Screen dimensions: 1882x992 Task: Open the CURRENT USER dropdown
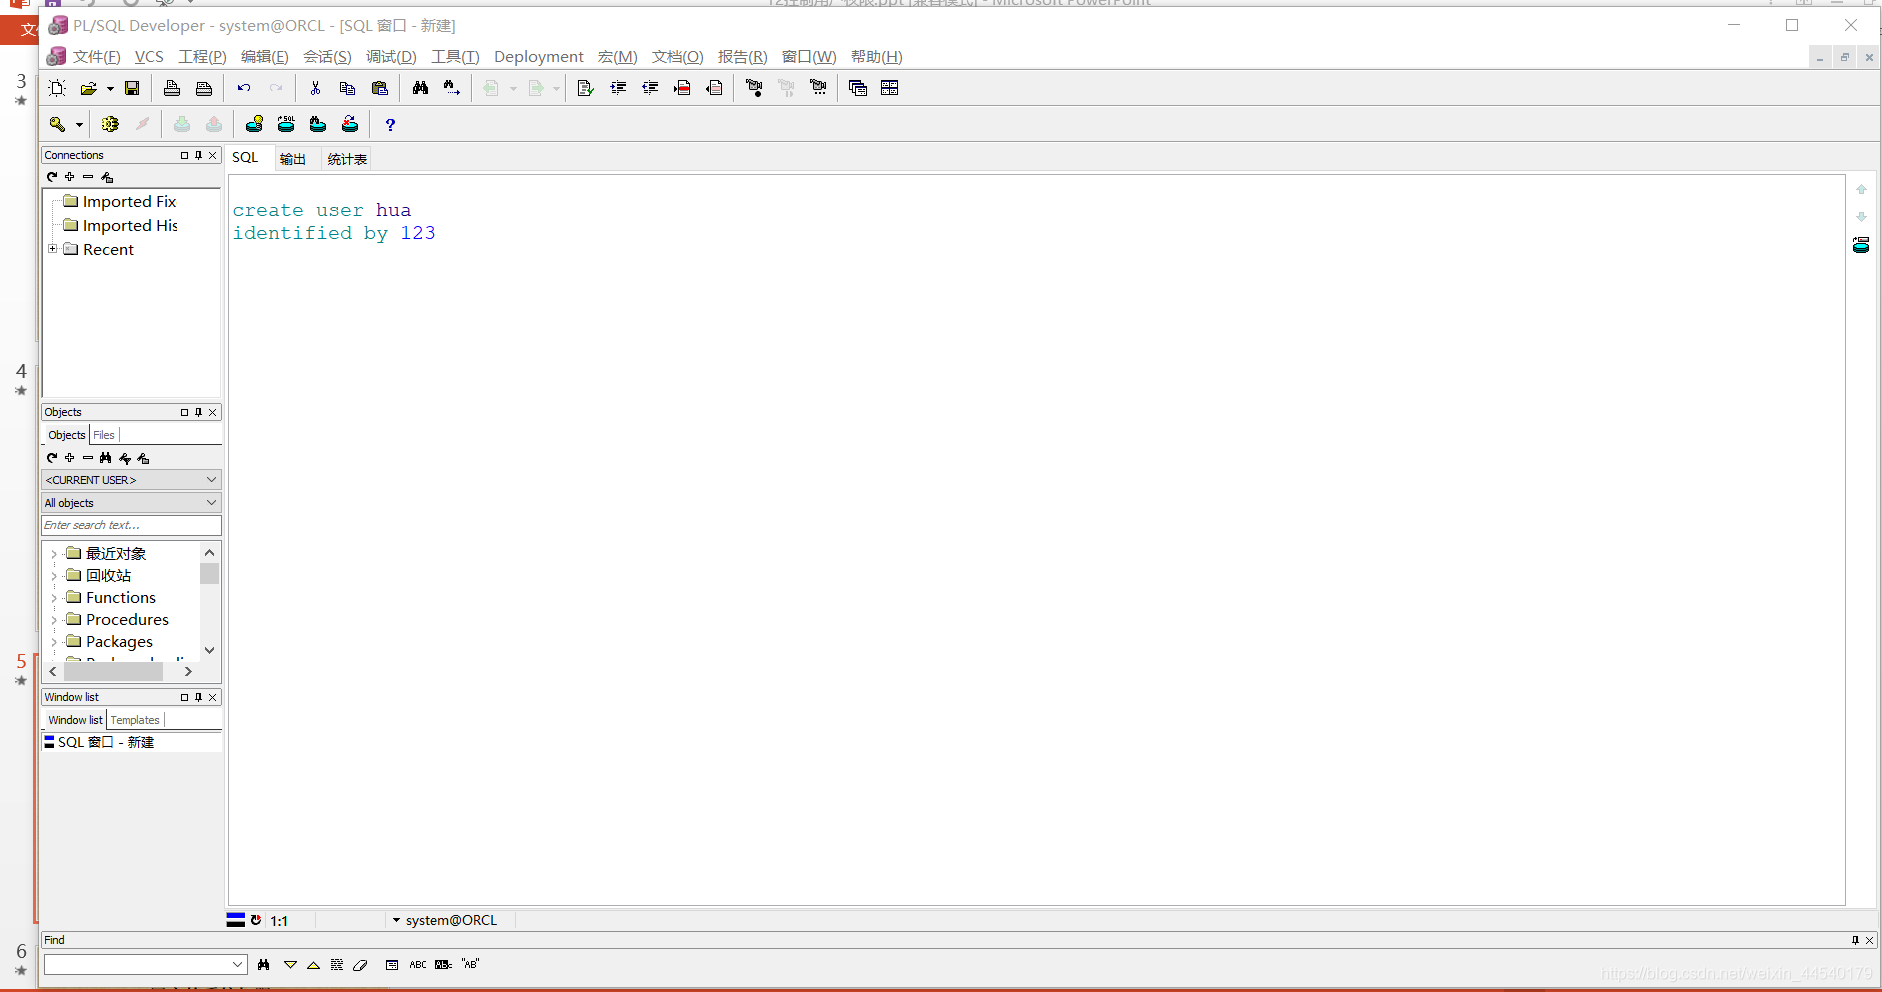(131, 480)
